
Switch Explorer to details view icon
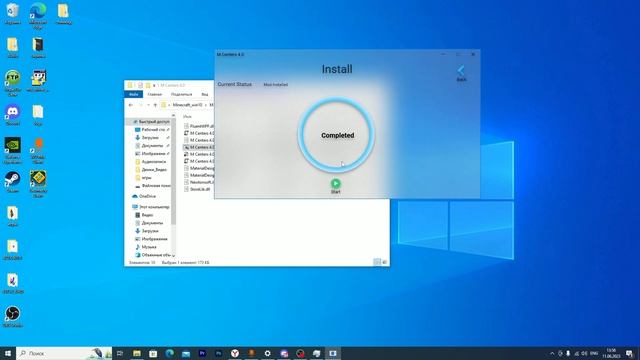[377, 262]
